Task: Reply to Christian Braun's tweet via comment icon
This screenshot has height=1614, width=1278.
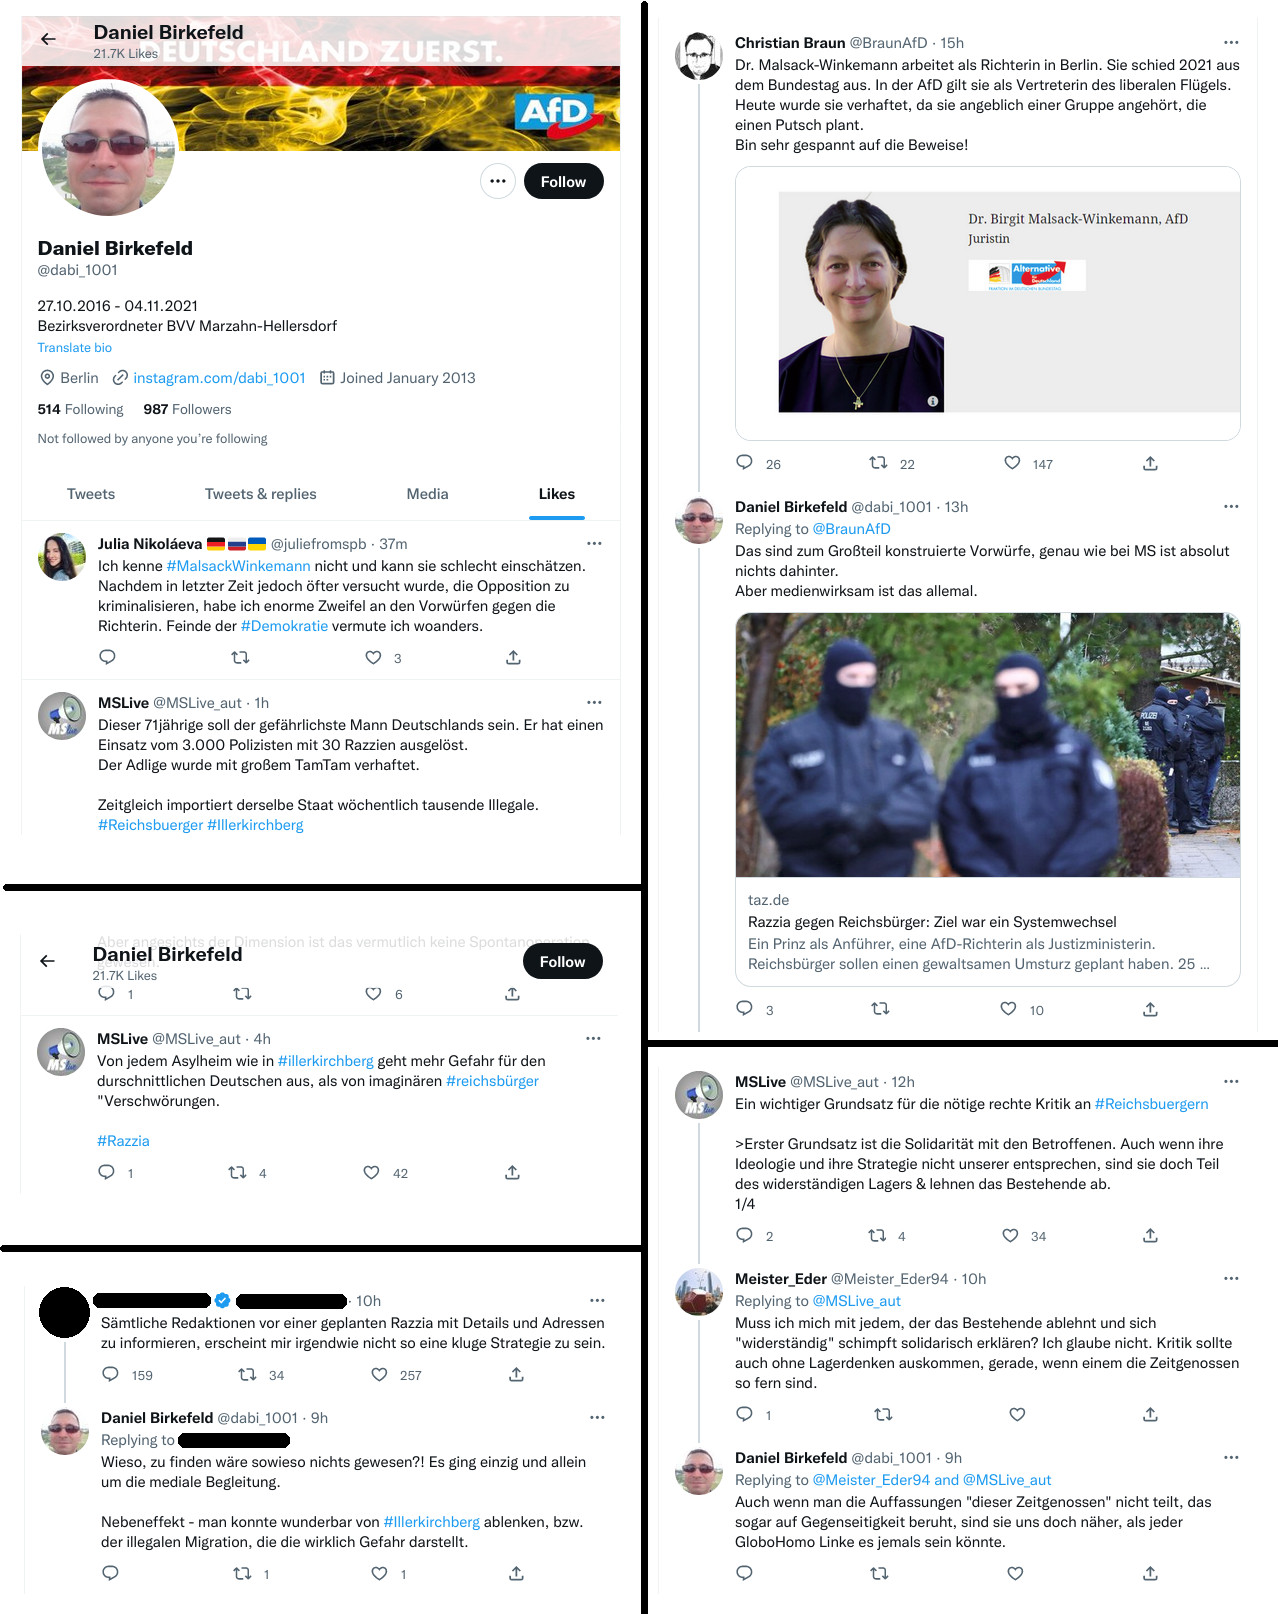Action: point(744,462)
